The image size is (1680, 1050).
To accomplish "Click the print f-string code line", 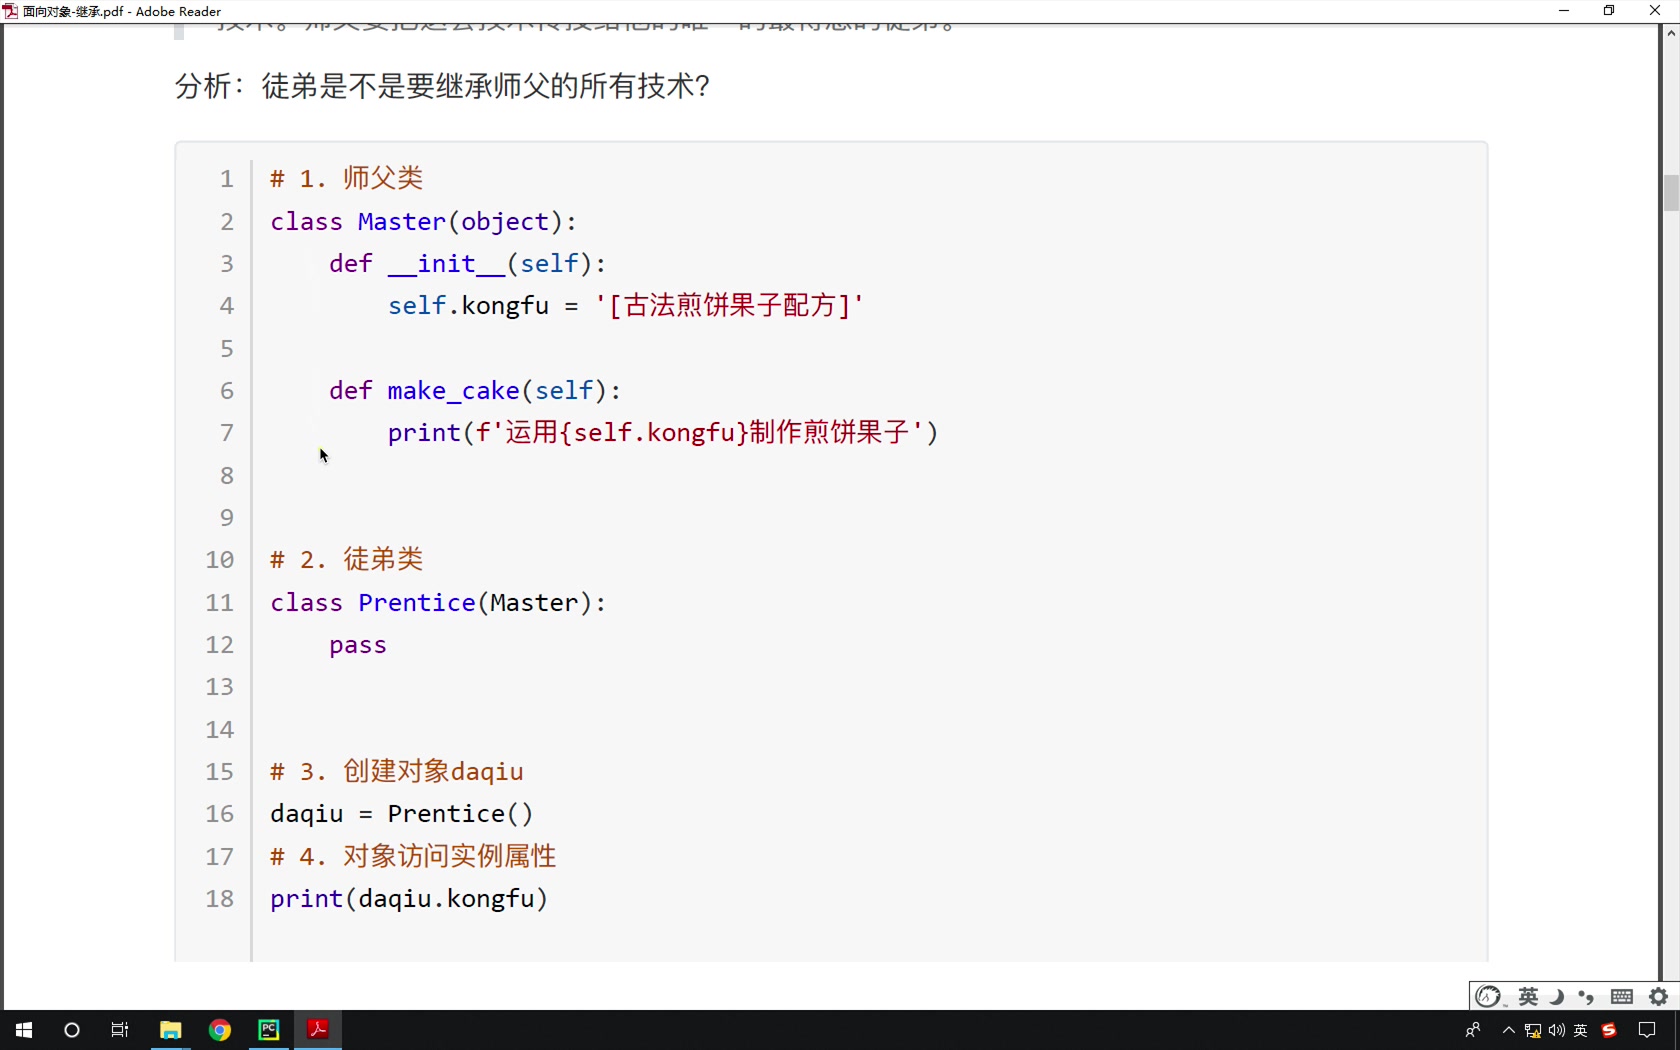I will pos(663,432).
